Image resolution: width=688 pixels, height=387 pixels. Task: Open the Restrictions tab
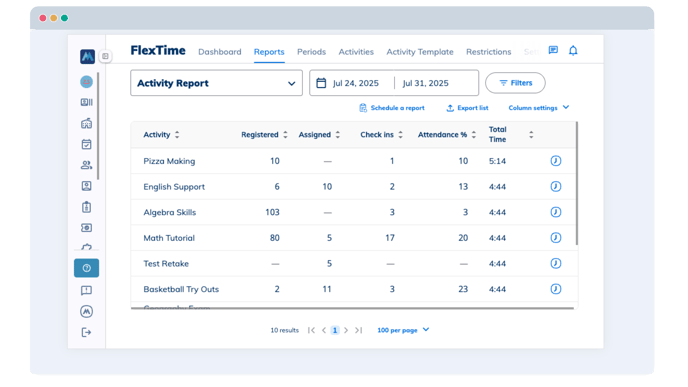pyautogui.click(x=488, y=52)
